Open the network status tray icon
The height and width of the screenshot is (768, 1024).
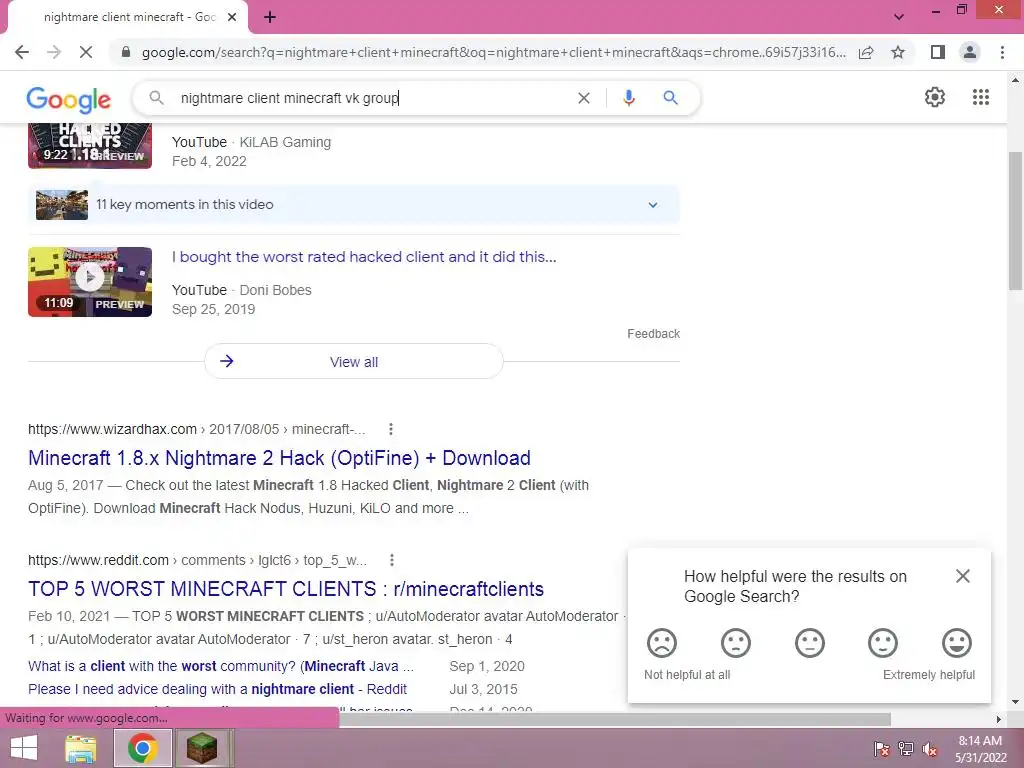point(906,748)
